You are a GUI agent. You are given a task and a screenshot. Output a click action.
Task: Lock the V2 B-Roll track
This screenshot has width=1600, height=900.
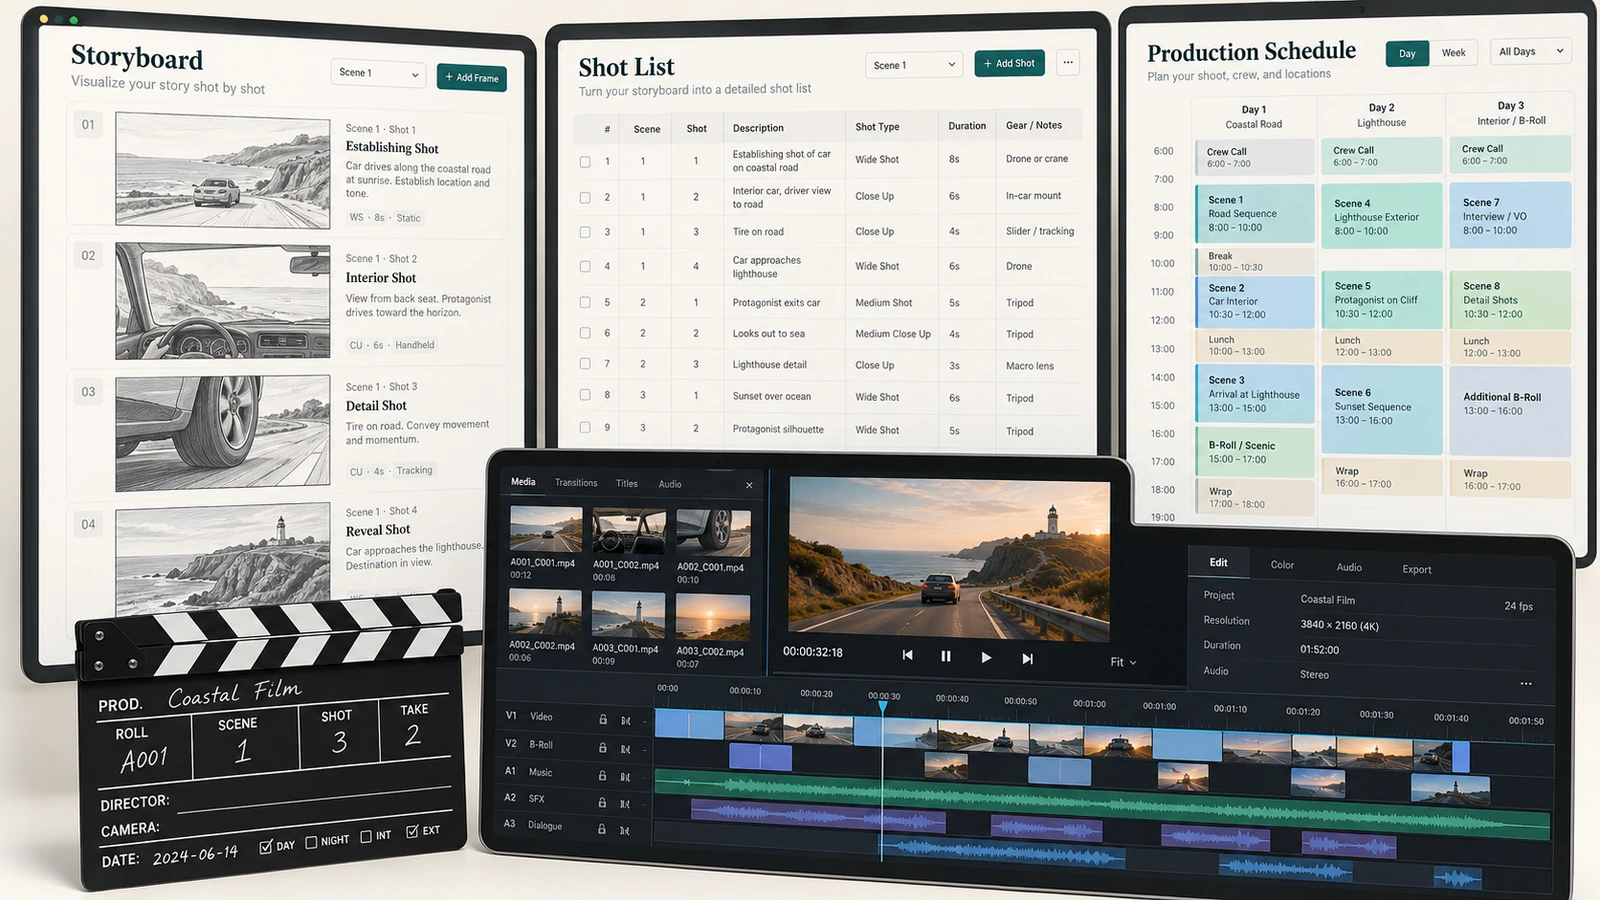point(603,747)
